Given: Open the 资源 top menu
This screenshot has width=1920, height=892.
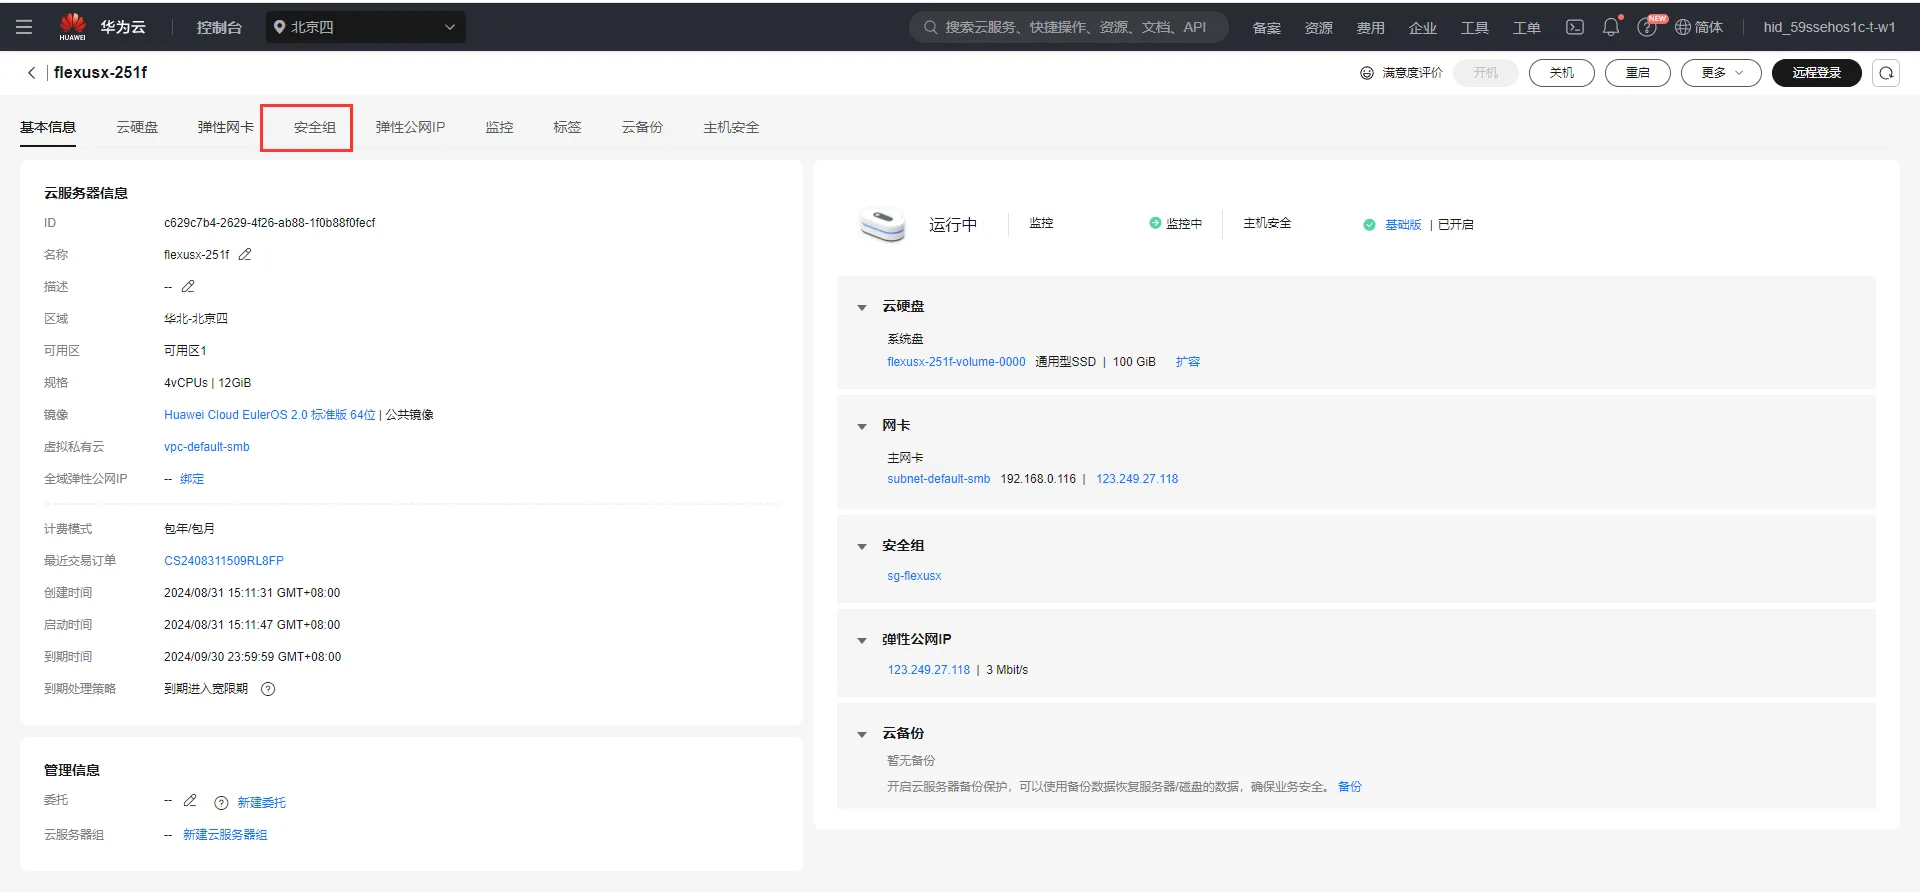Looking at the screenshot, I should click(1319, 27).
